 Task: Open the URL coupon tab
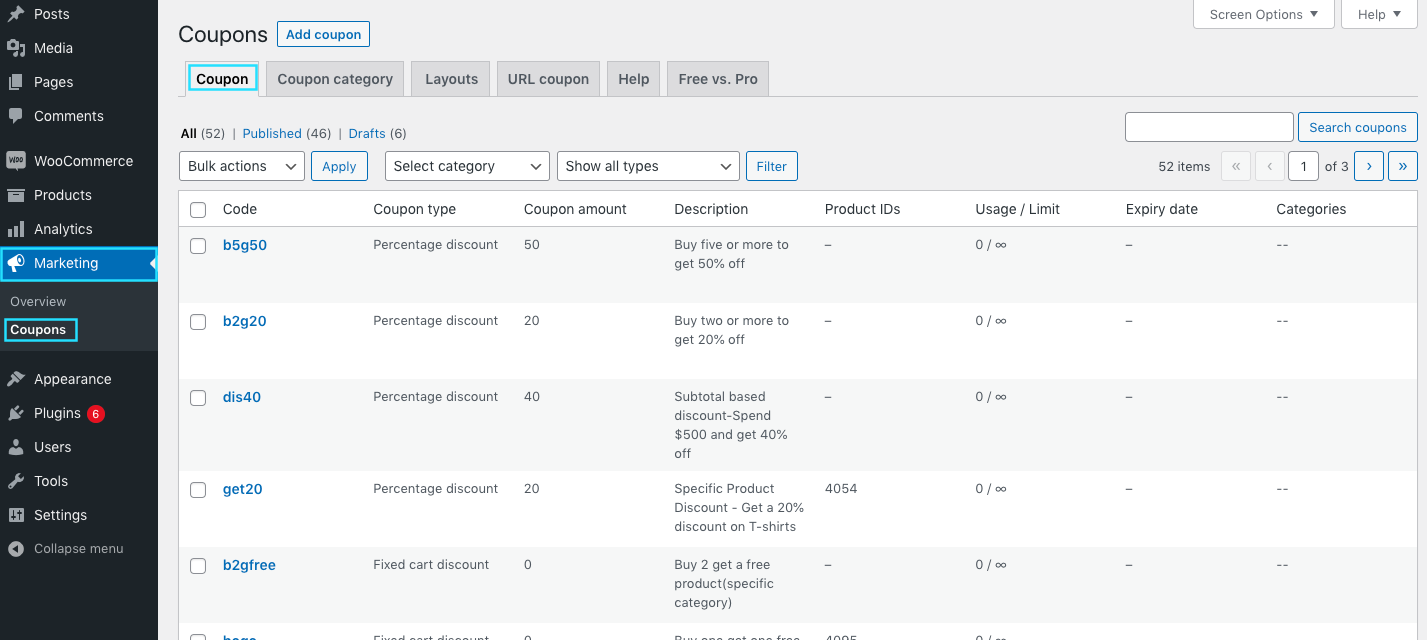548,79
